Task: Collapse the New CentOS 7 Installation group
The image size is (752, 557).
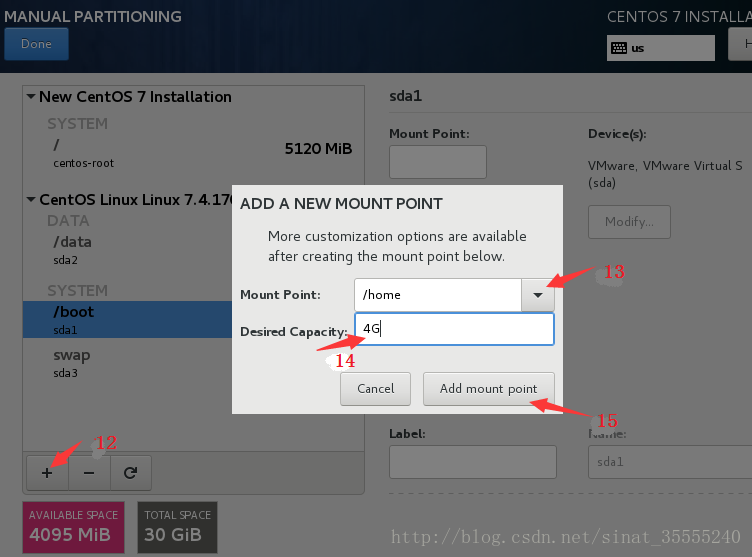Action: (31, 96)
